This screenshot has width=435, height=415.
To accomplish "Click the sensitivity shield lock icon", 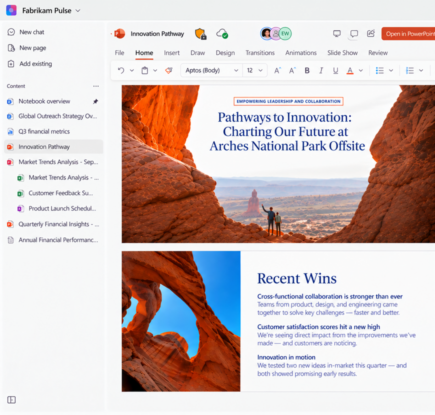I will (x=201, y=34).
